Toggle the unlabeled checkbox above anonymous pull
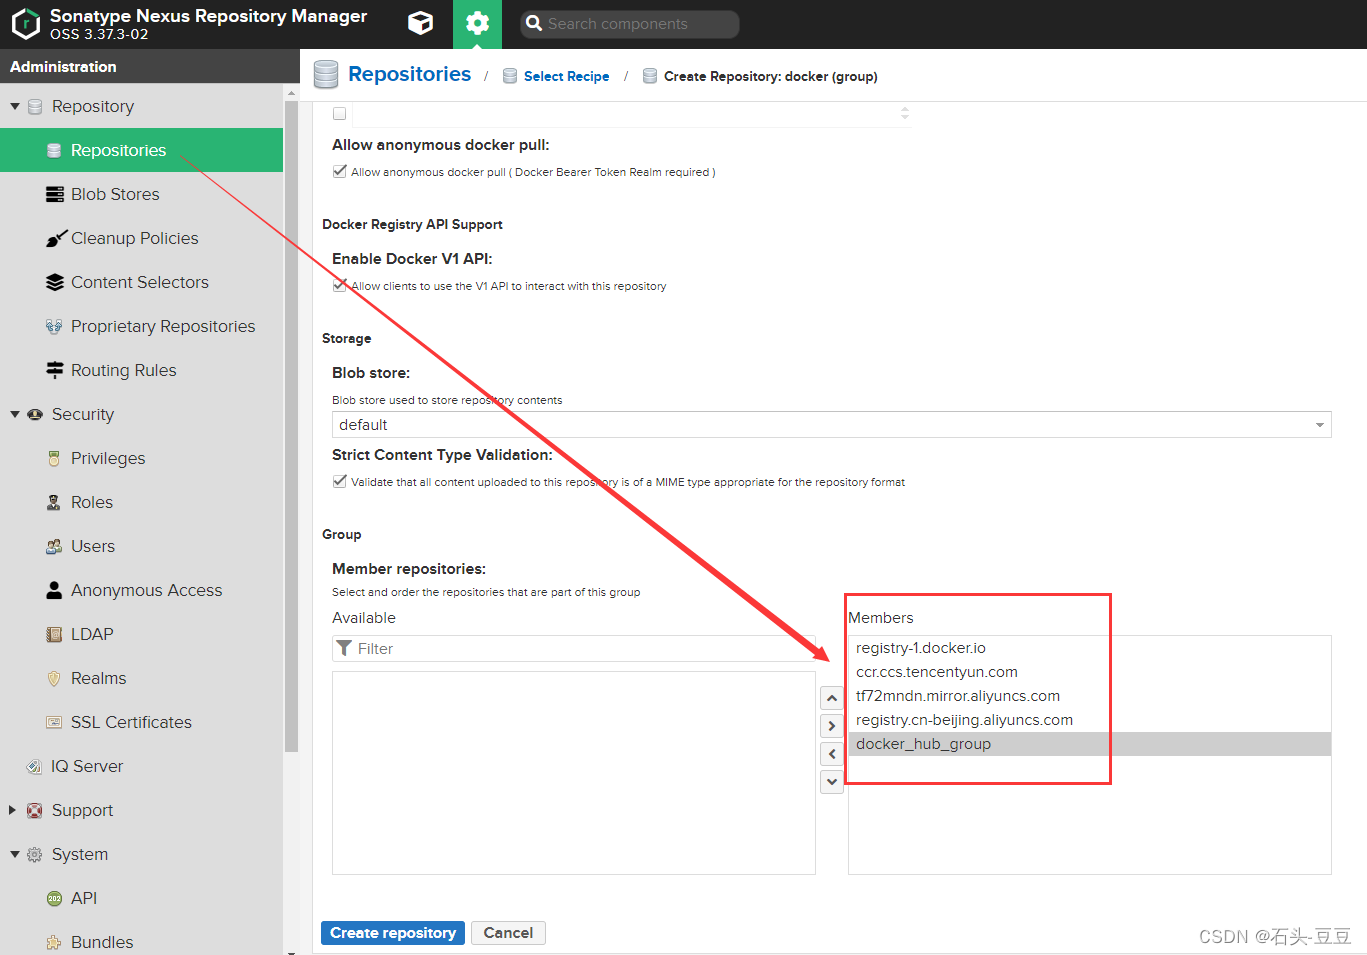 coord(340,113)
